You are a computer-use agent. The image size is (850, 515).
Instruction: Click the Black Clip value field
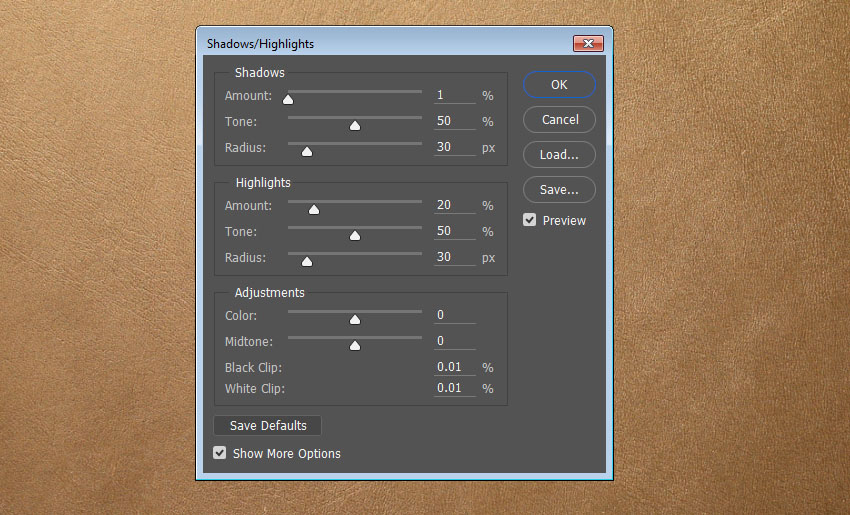[x=454, y=367]
